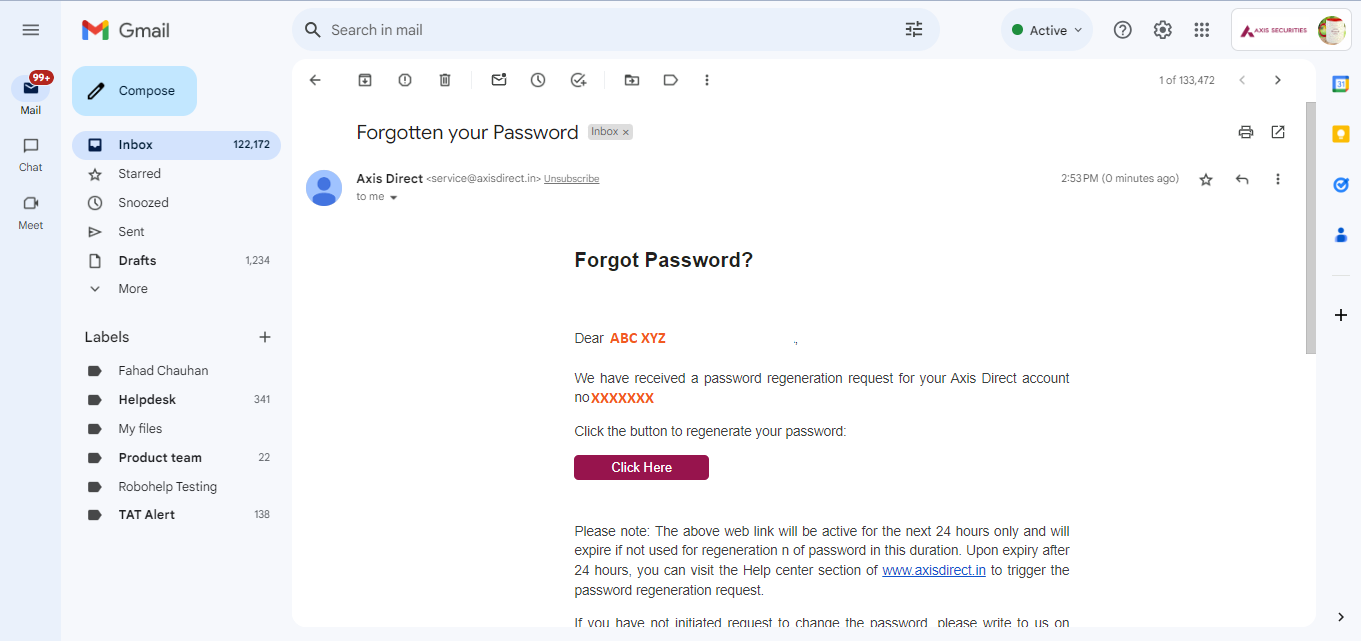Screen dimensions: 1361x641
Task: Open the www.axisdirect.in link
Action: [x=934, y=570]
